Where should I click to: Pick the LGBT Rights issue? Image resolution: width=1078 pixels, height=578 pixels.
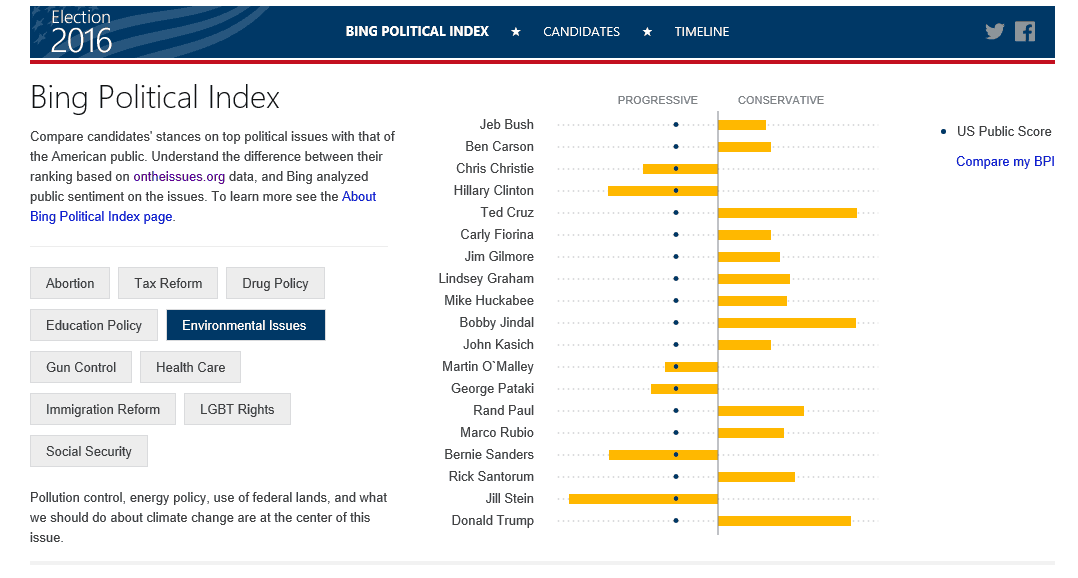(237, 409)
